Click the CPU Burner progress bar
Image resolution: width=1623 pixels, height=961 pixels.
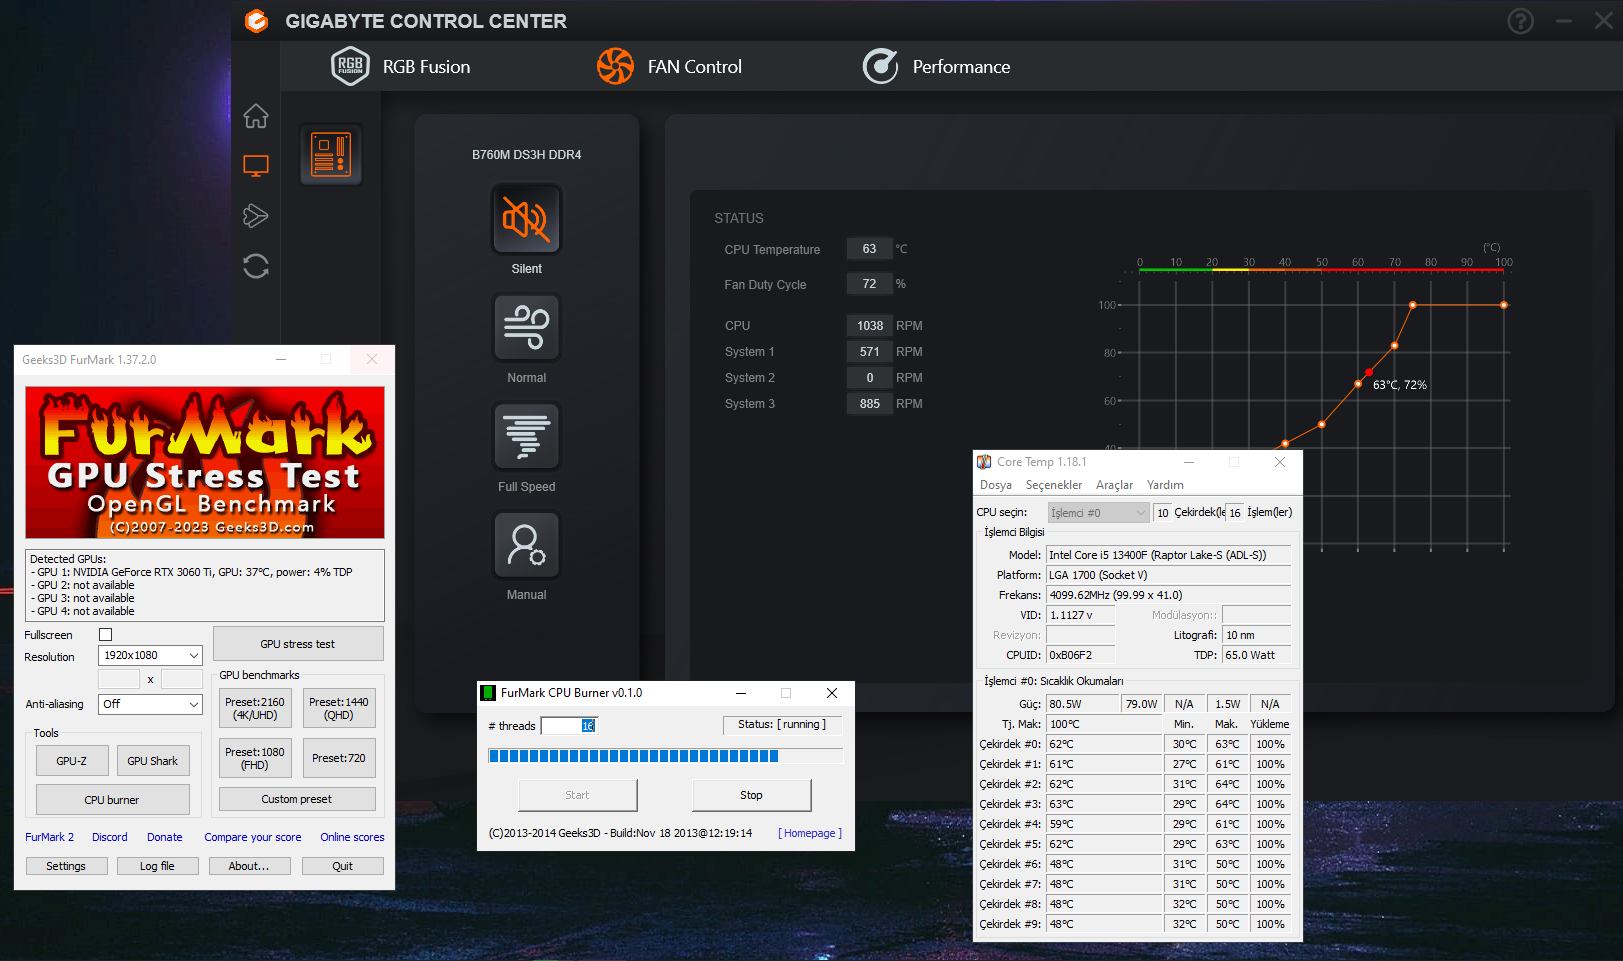click(x=665, y=756)
